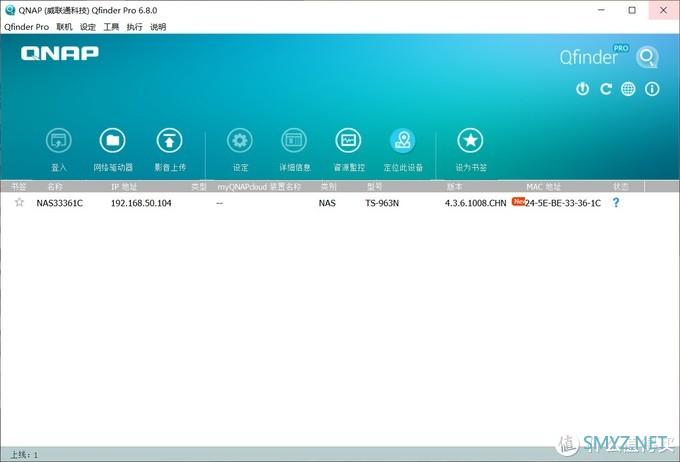
Task: Click MAC address 24-5E-BE-33-36-1C
Action: tap(563, 203)
